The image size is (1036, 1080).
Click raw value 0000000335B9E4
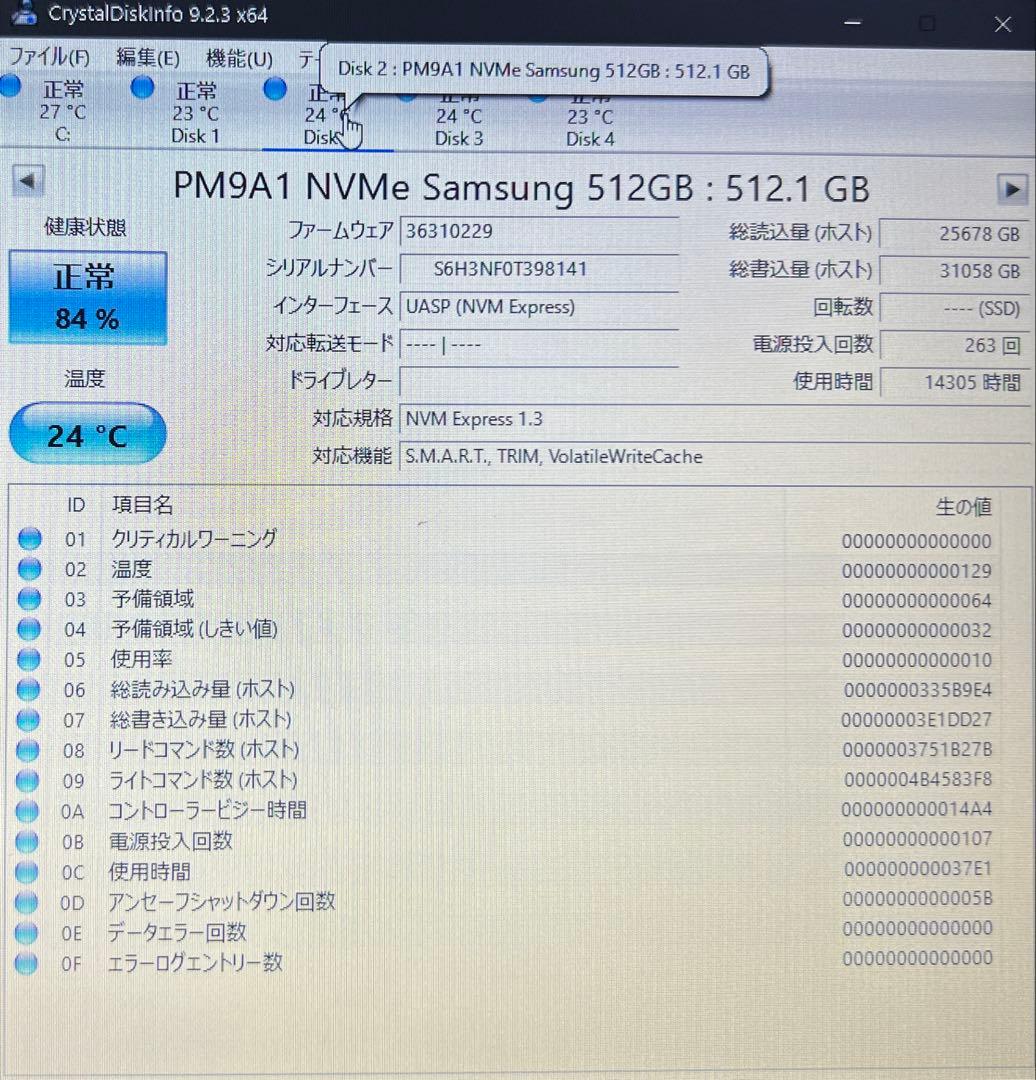pos(918,689)
